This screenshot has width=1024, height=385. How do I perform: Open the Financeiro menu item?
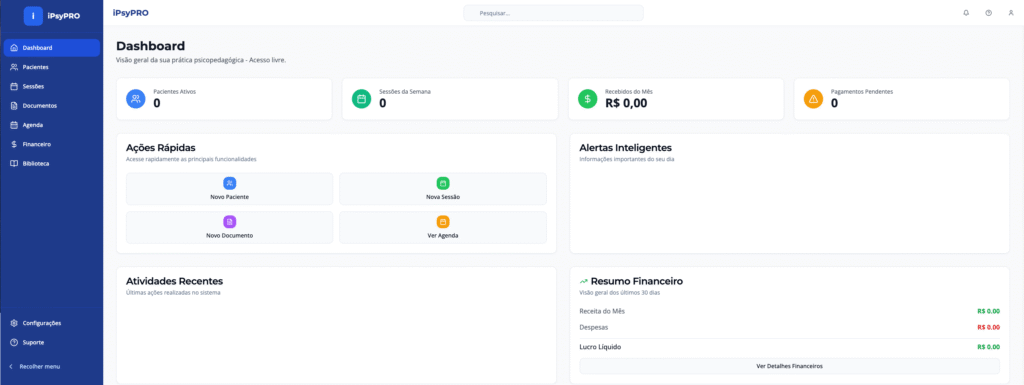click(x=52, y=144)
